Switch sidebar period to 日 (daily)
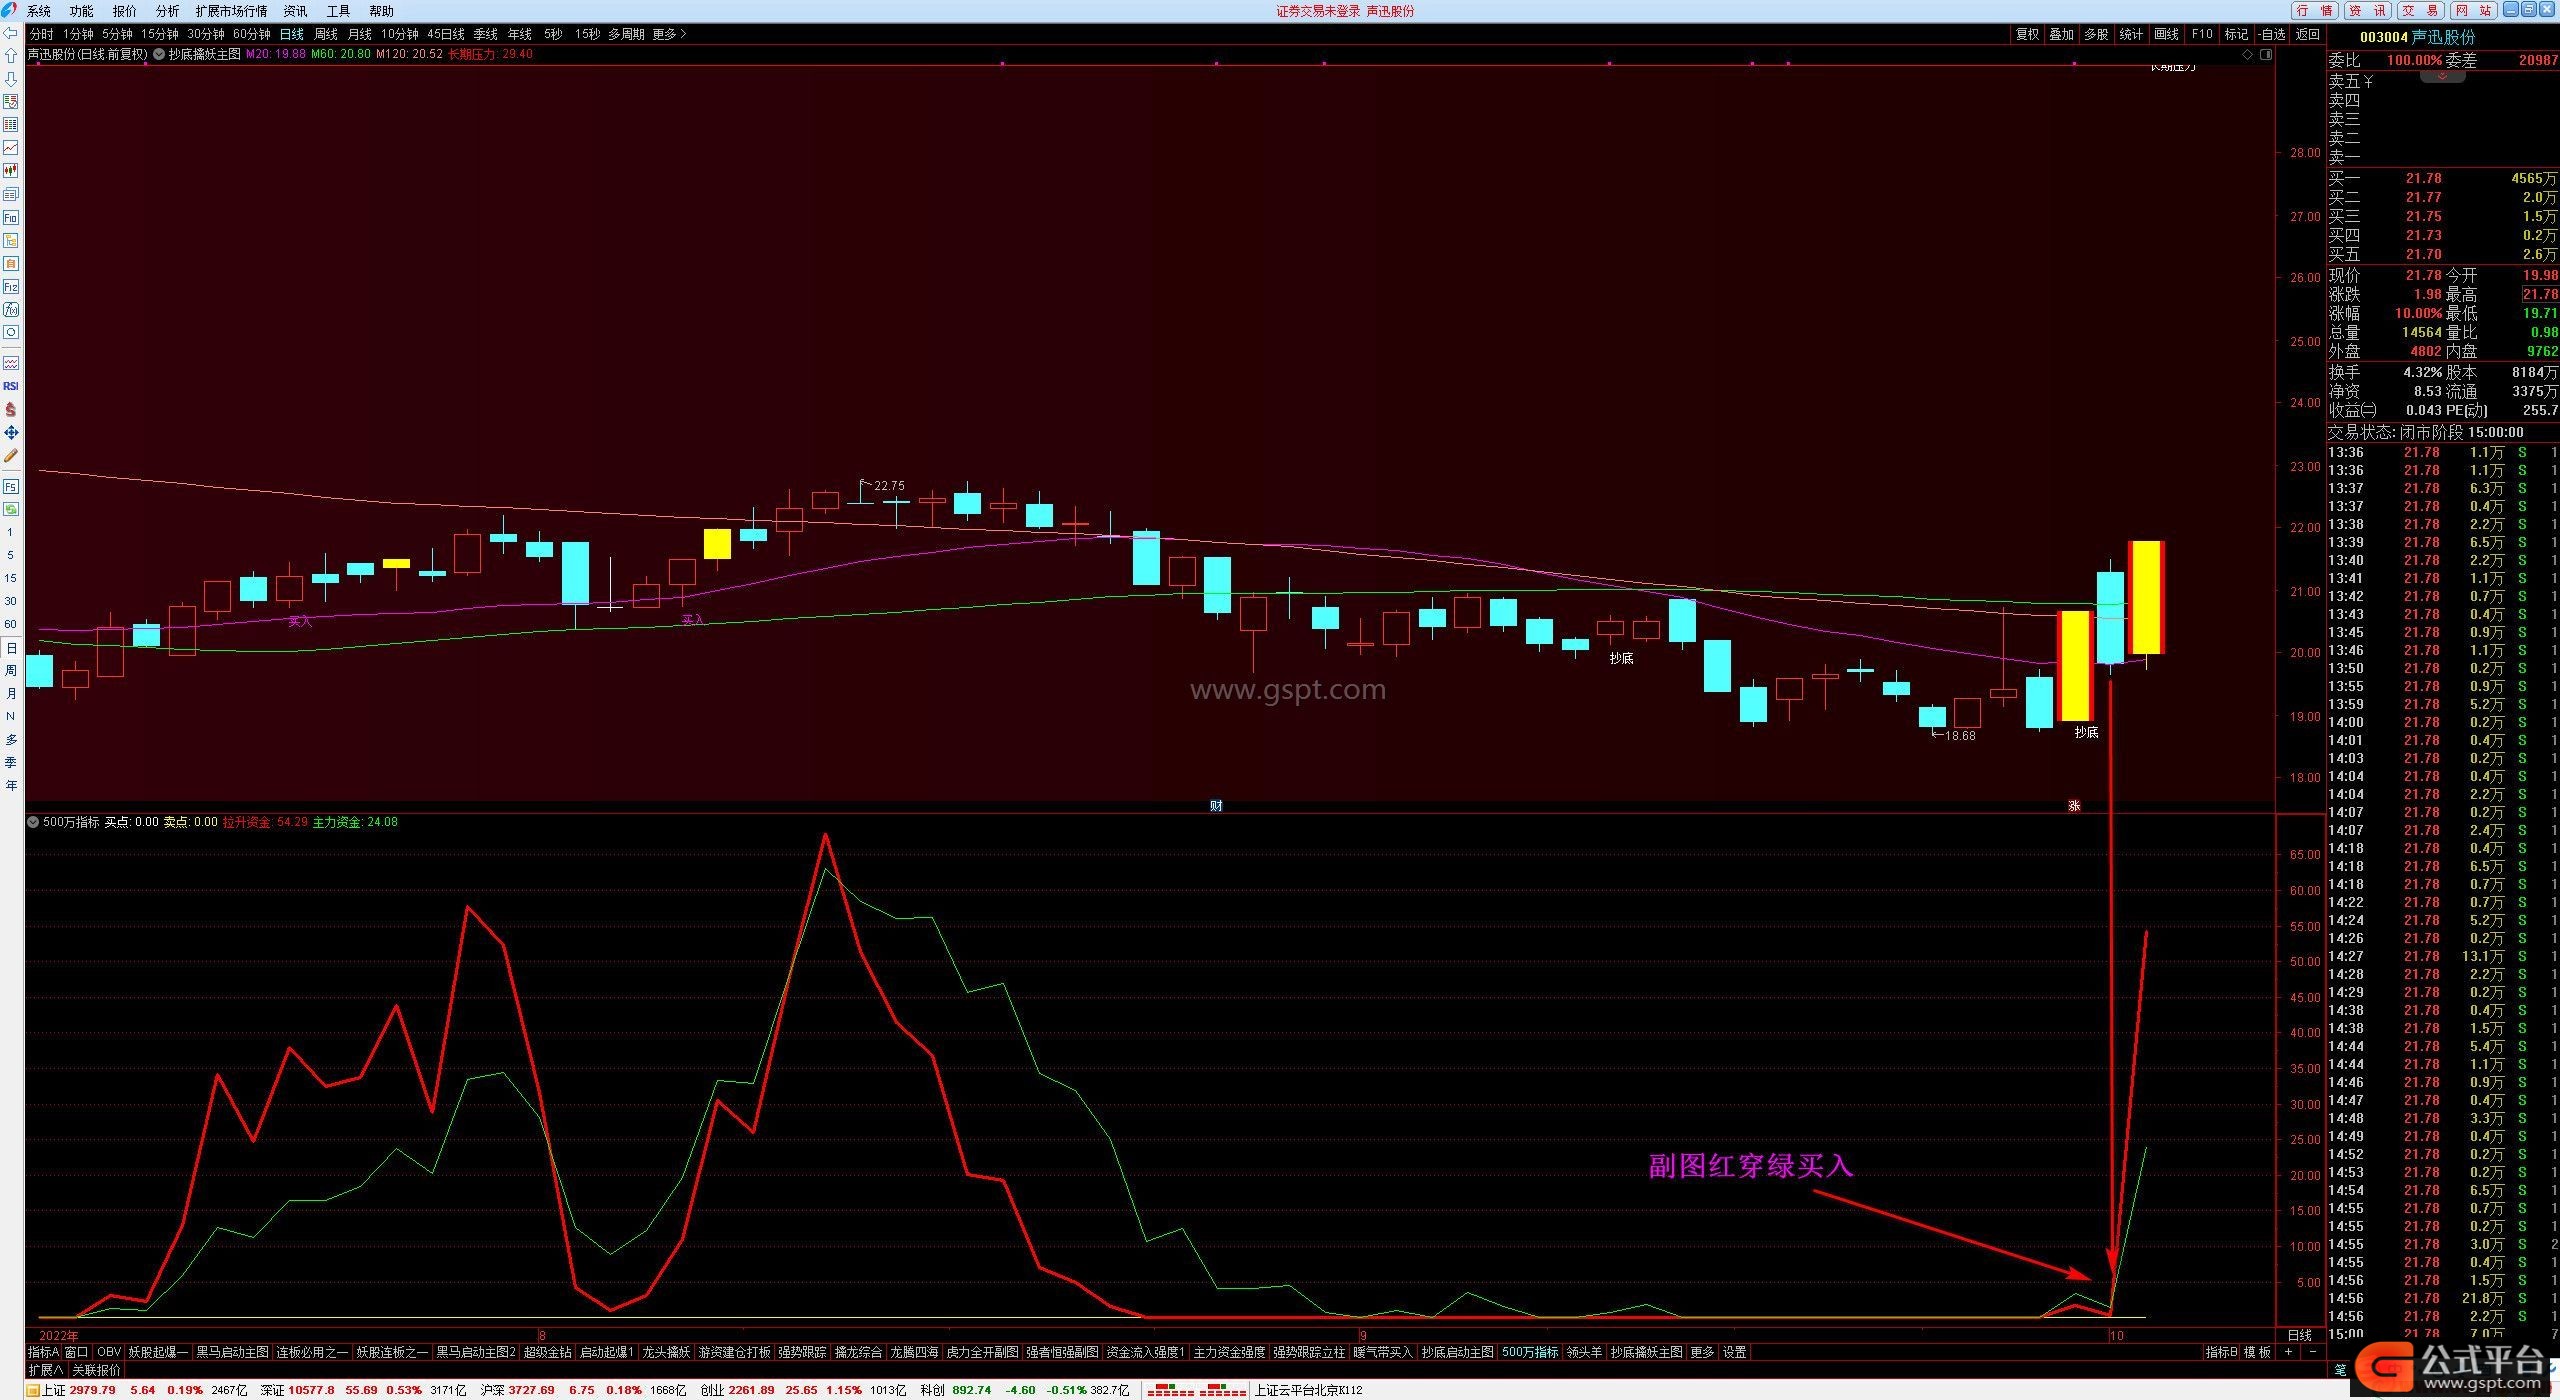Image resolution: width=2560 pixels, height=1400 pixels. pos(11,648)
